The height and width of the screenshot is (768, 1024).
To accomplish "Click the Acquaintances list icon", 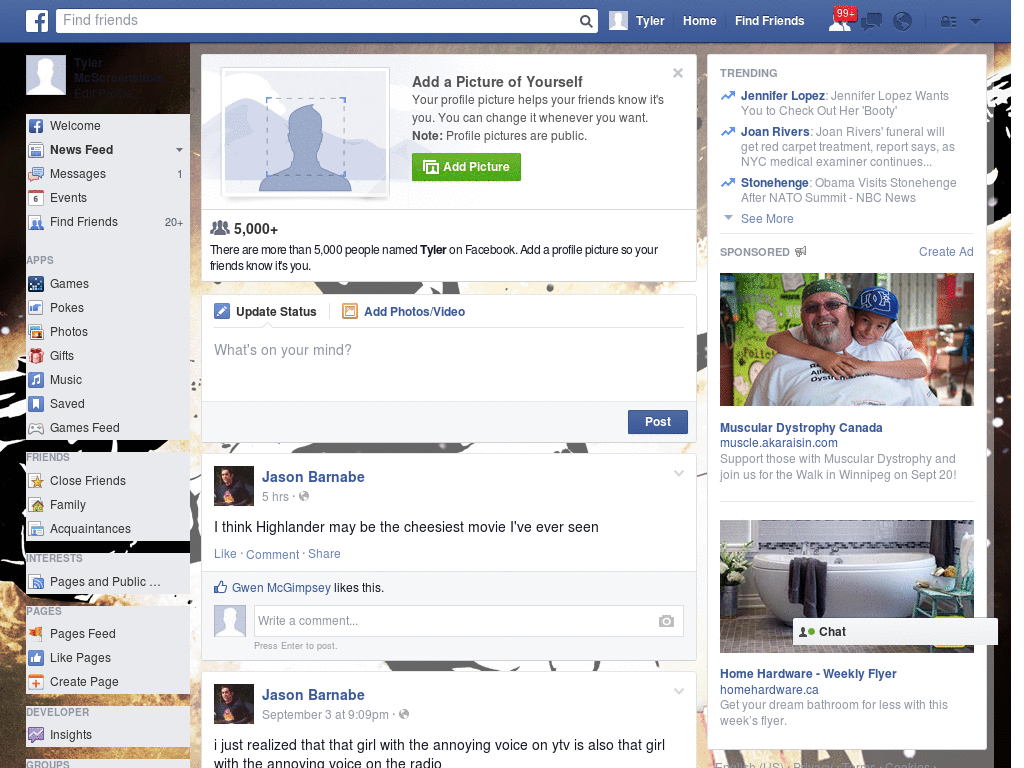I will click(x=36, y=529).
